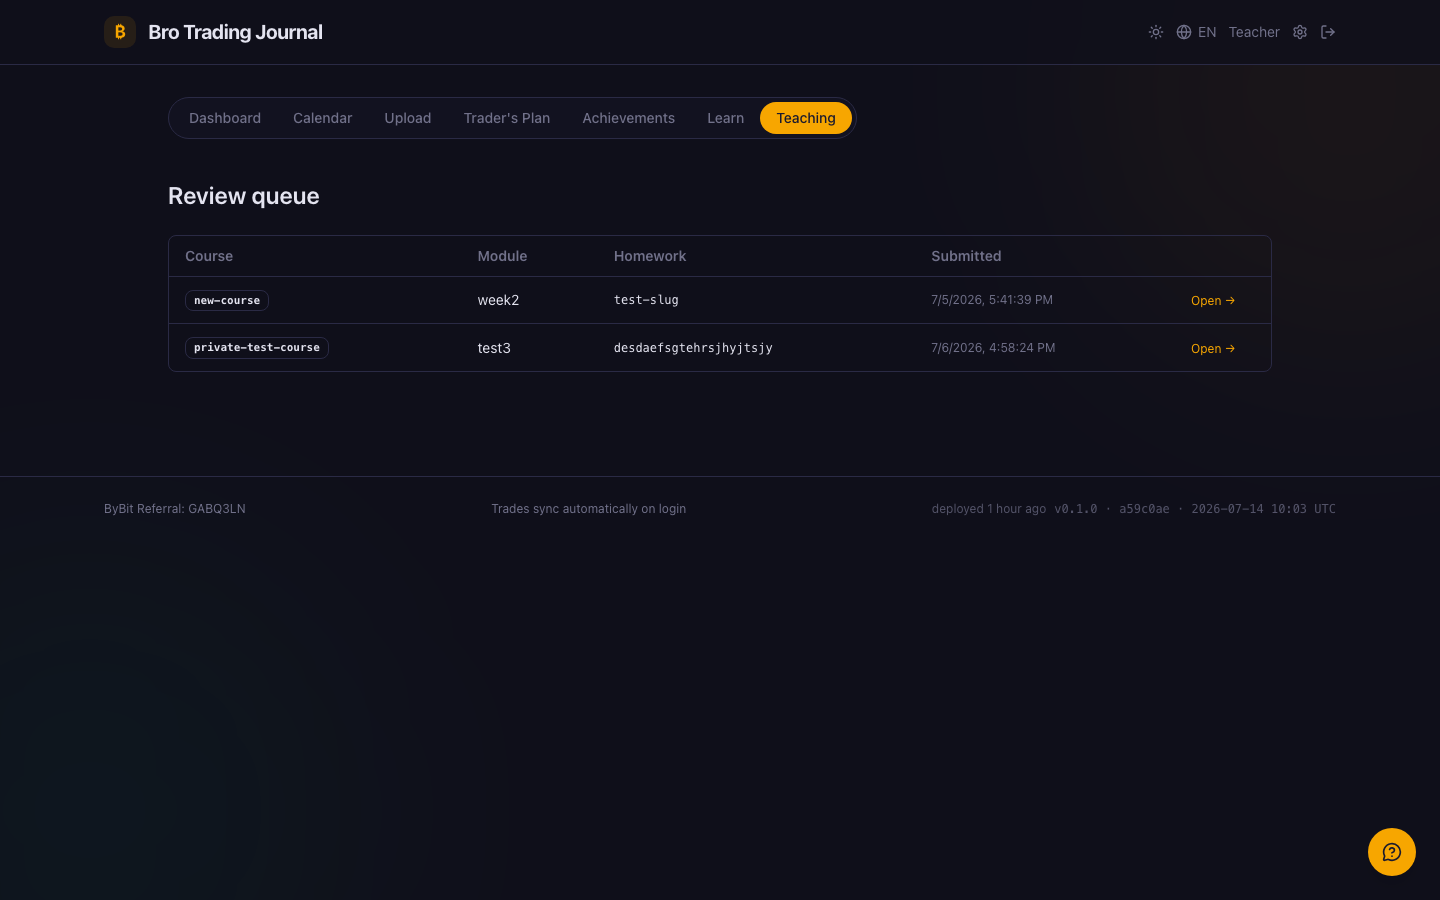Open the new-course submission
The image size is (1440, 900).
pyautogui.click(x=1213, y=300)
